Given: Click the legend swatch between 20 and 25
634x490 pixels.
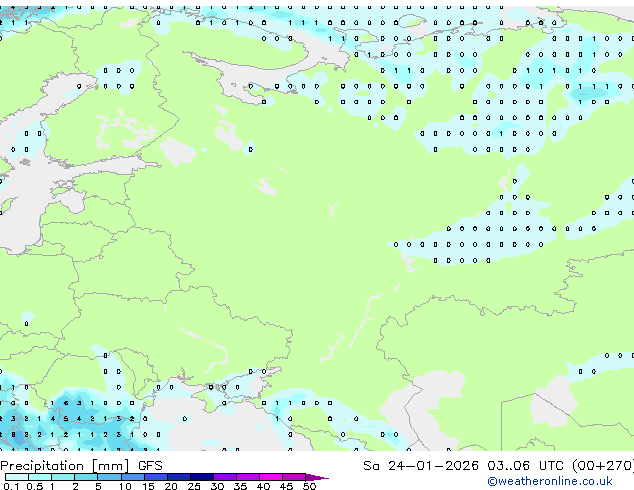Looking at the screenshot, I should (178, 477).
